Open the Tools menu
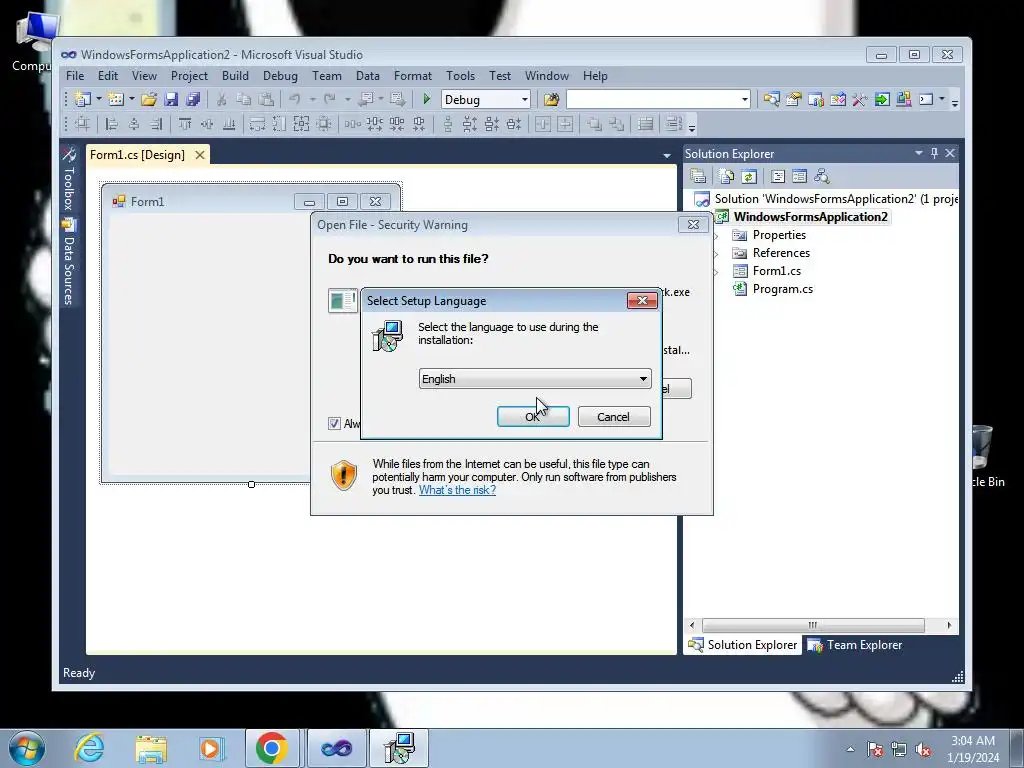Image resolution: width=1024 pixels, height=768 pixels. coord(460,76)
